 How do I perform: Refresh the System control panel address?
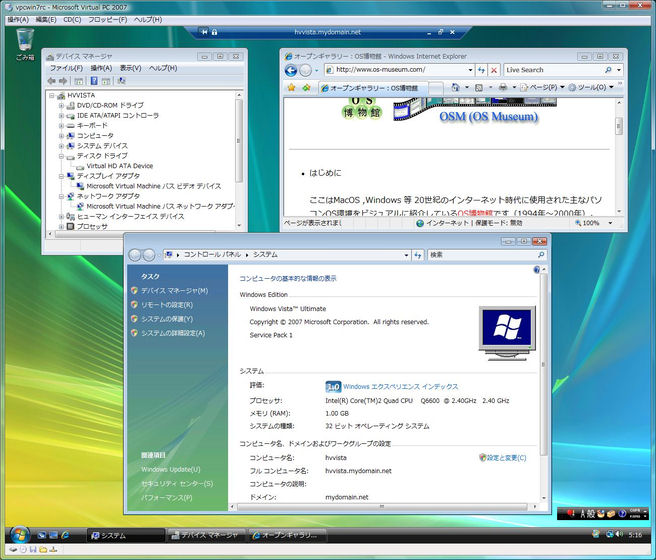[x=418, y=255]
